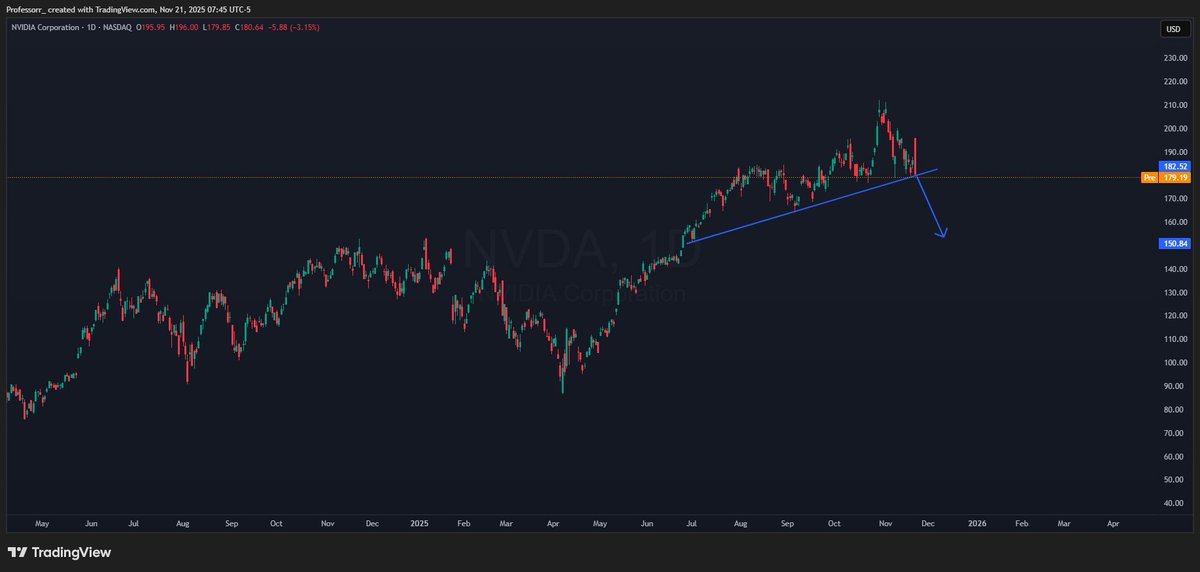Click the 160.00 price axis label
The height and width of the screenshot is (572, 1200).
pos(1174,222)
